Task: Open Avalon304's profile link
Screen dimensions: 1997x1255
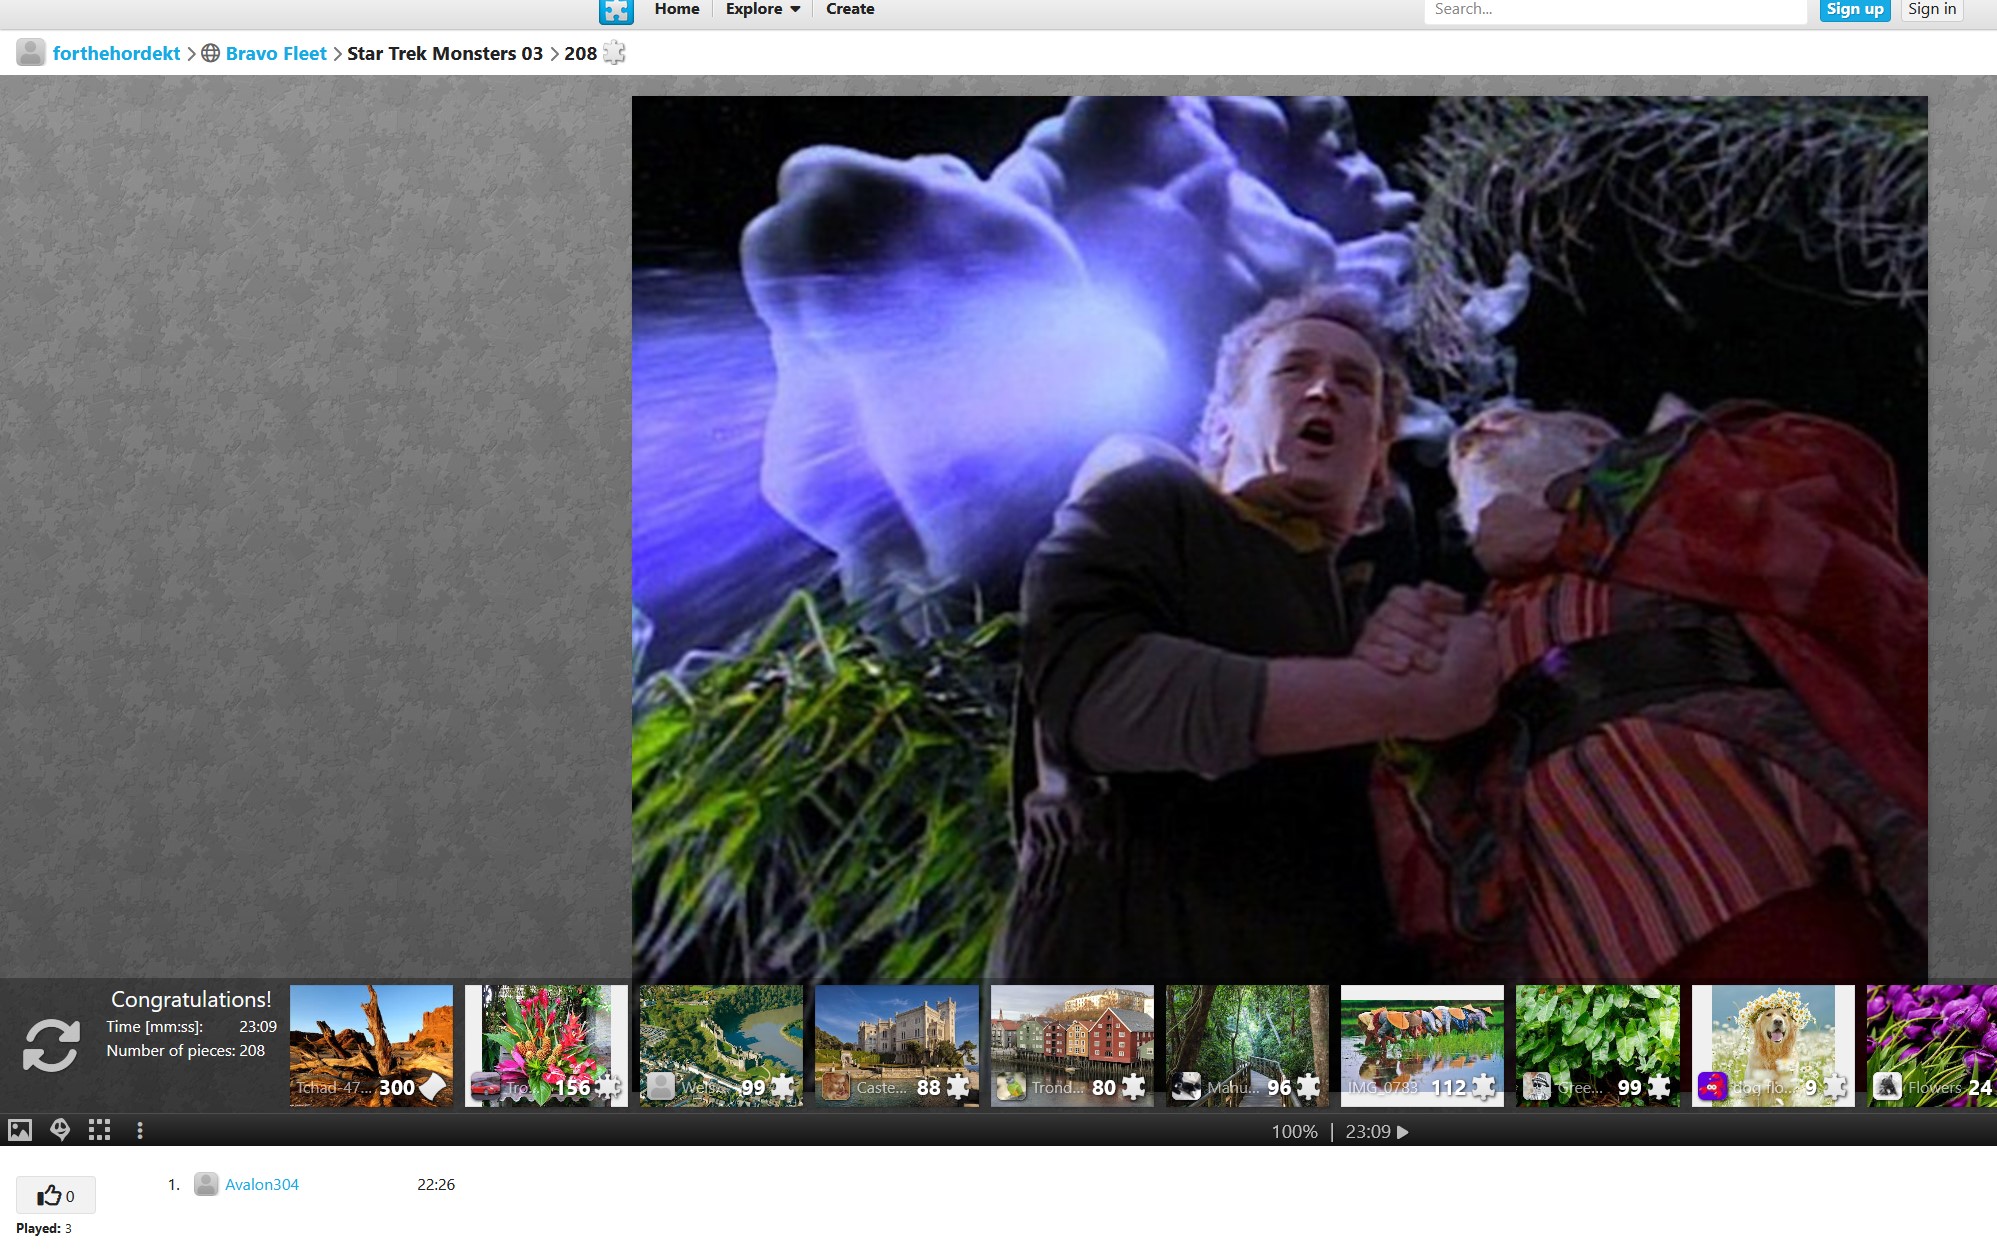Action: click(x=262, y=1184)
